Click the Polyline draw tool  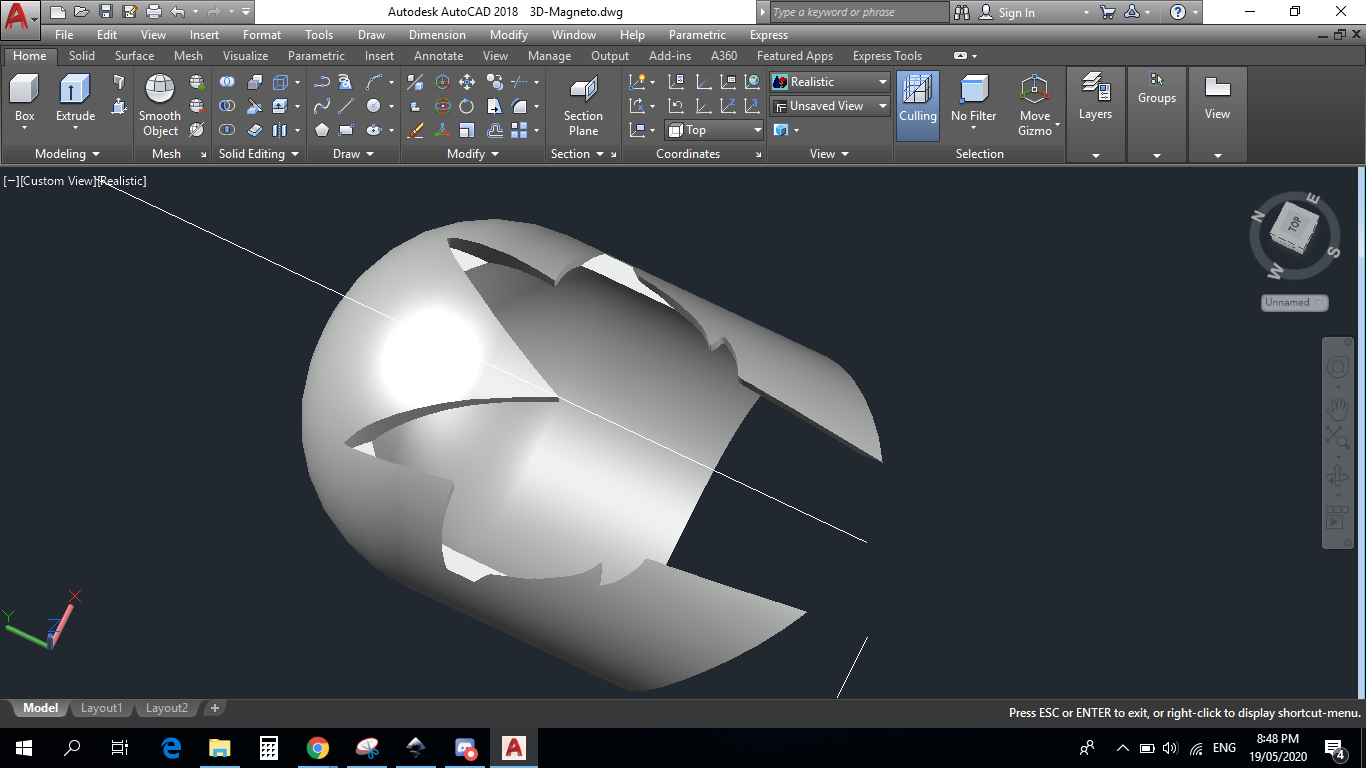[x=322, y=82]
